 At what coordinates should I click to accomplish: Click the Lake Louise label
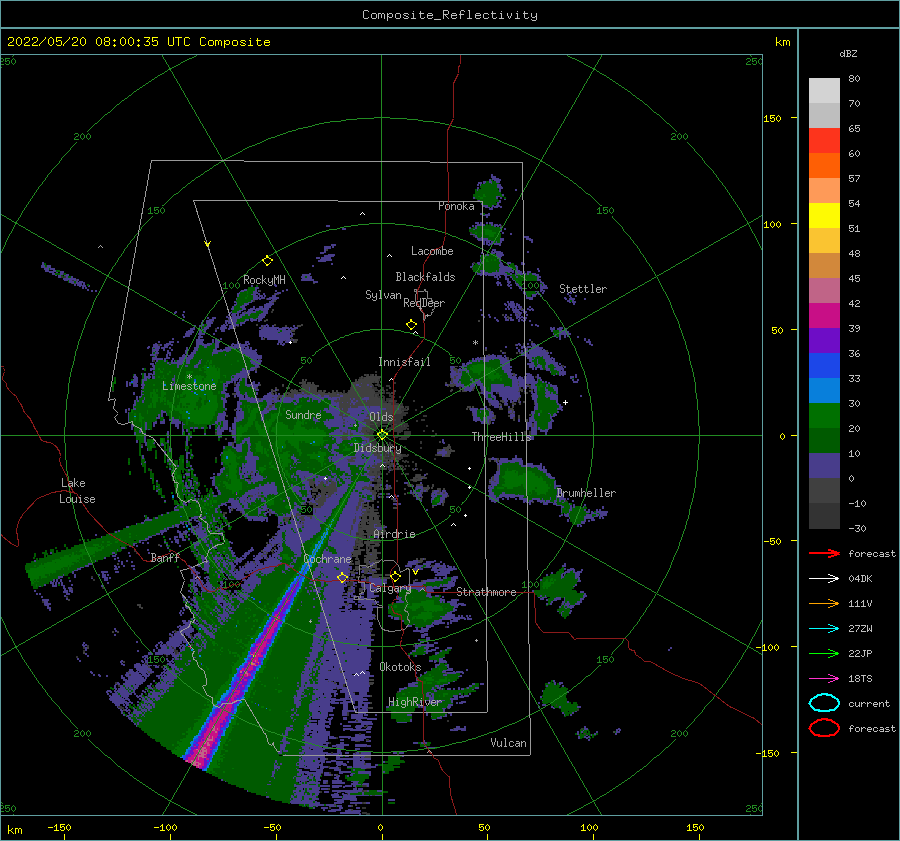tap(77, 491)
